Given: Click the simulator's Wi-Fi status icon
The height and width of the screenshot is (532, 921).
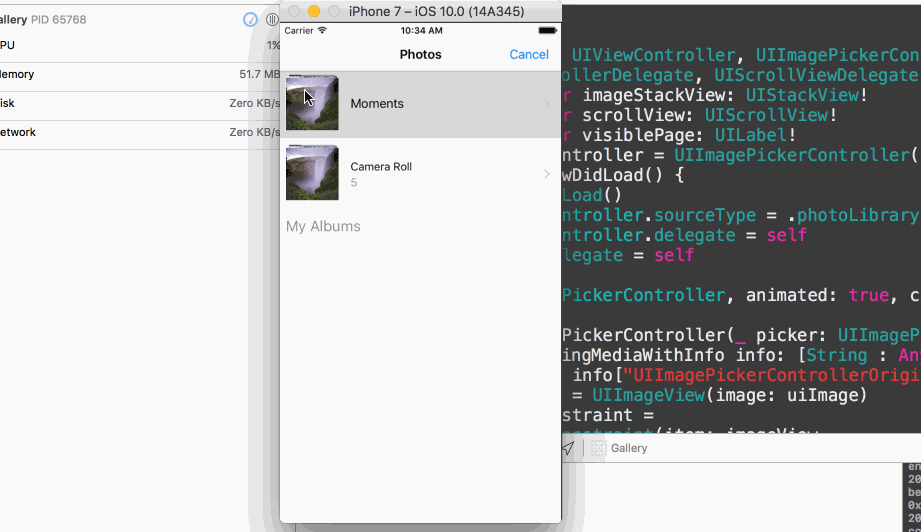Looking at the screenshot, I should [x=322, y=31].
